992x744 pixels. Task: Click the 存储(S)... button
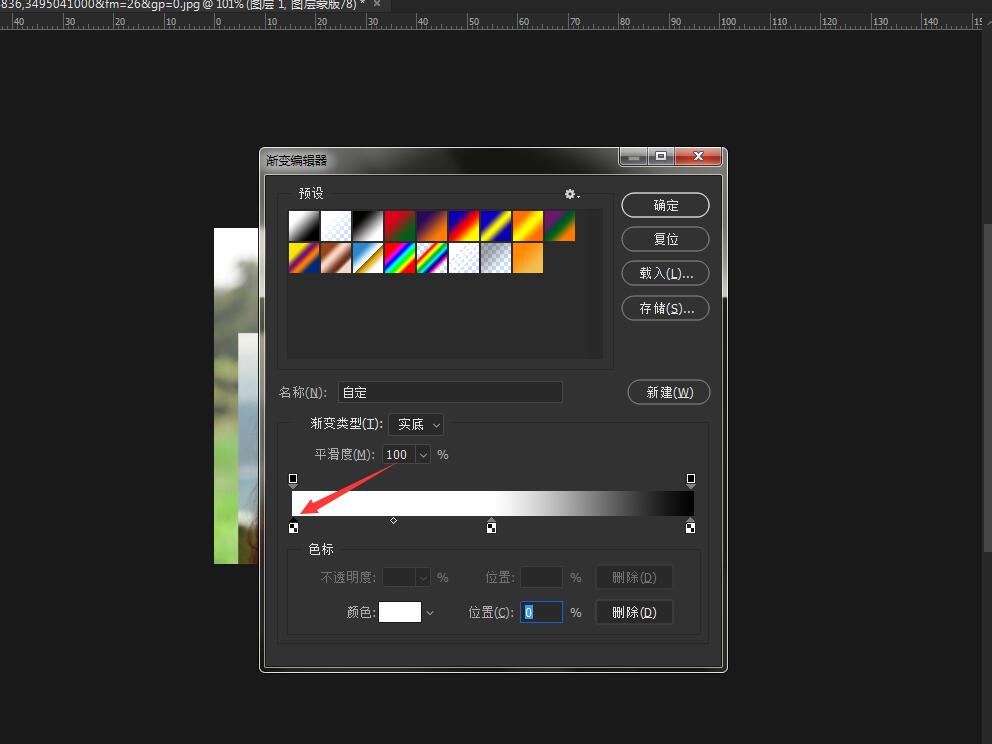click(x=665, y=308)
